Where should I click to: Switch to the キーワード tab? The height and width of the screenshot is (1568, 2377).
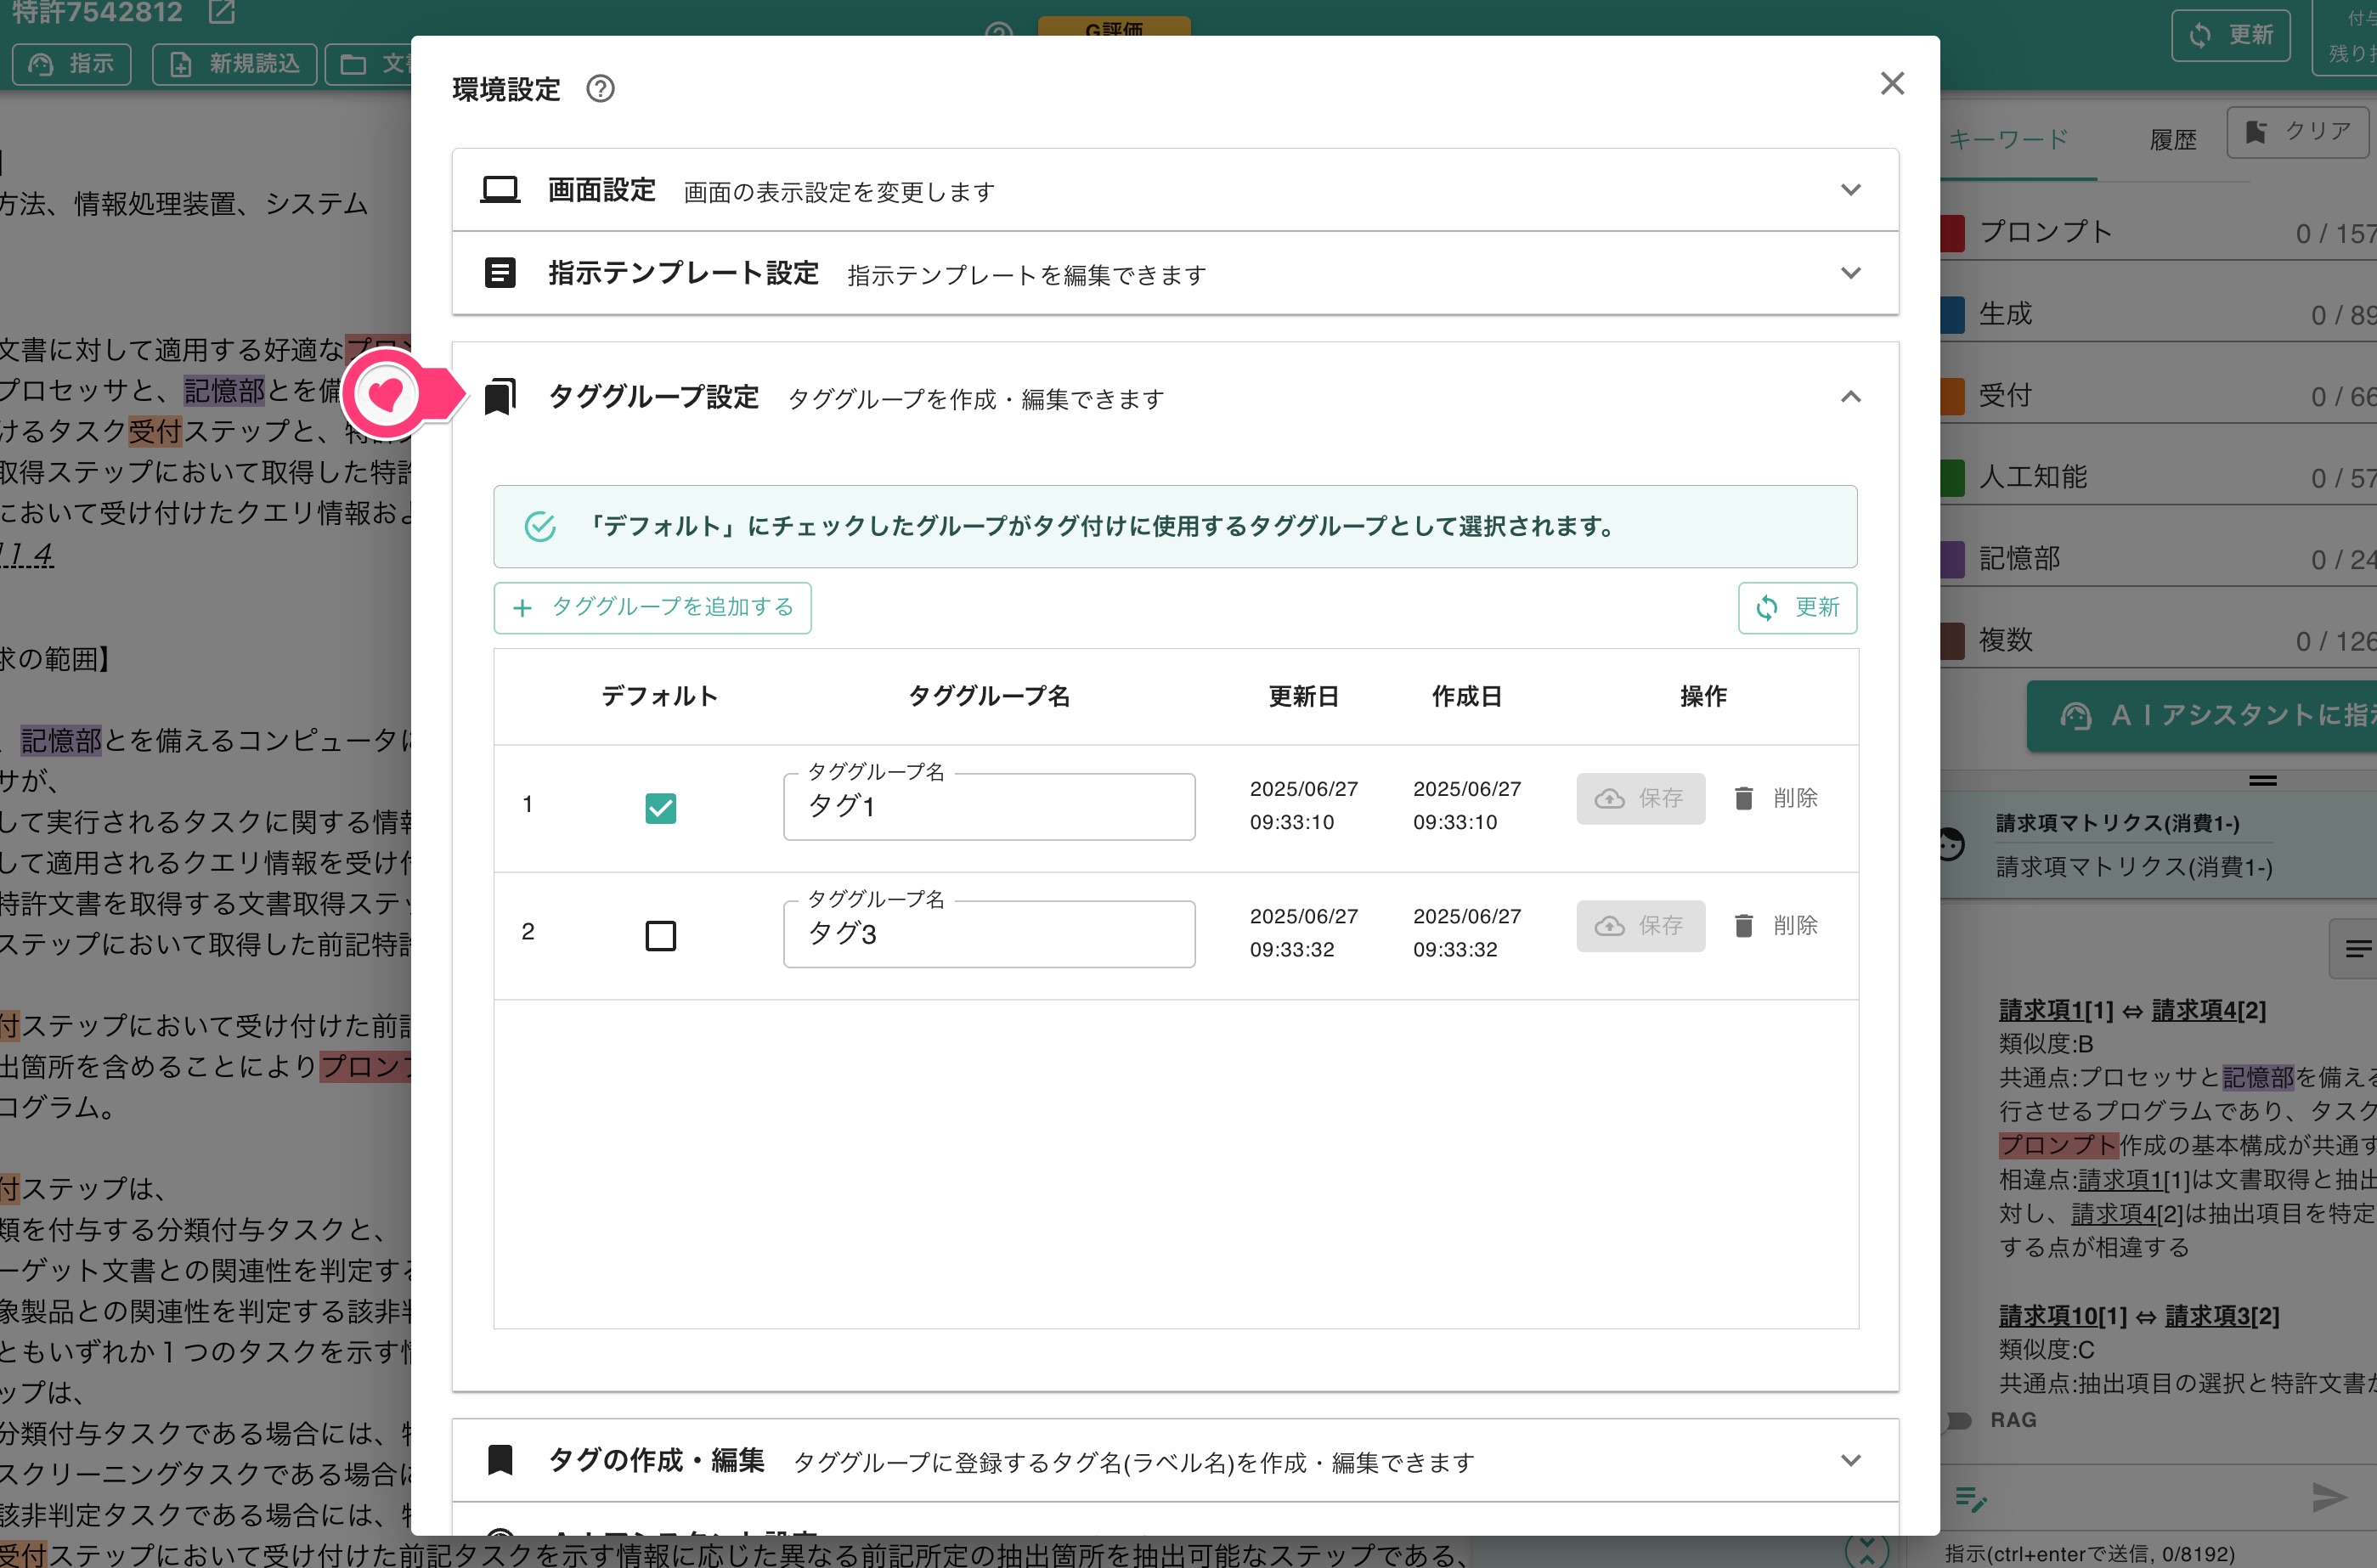(x=2008, y=139)
